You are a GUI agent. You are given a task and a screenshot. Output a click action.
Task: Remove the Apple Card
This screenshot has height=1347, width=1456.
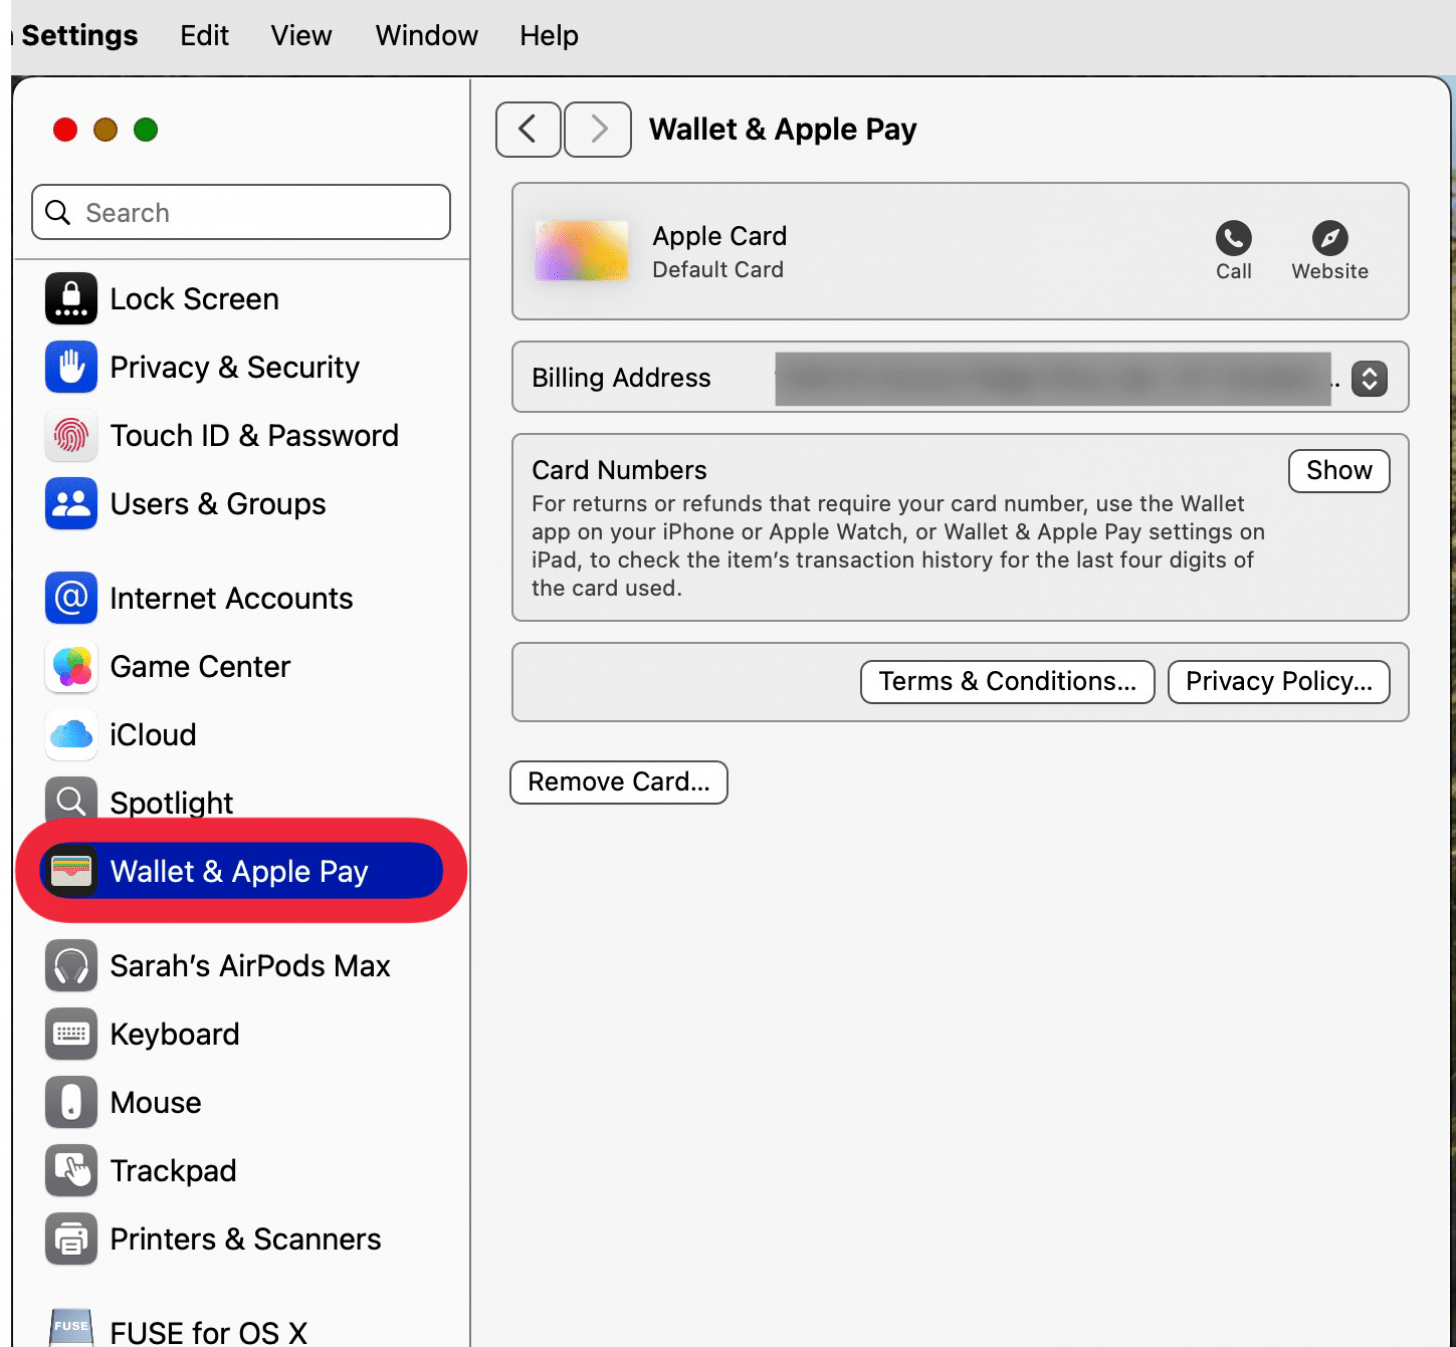tap(618, 782)
